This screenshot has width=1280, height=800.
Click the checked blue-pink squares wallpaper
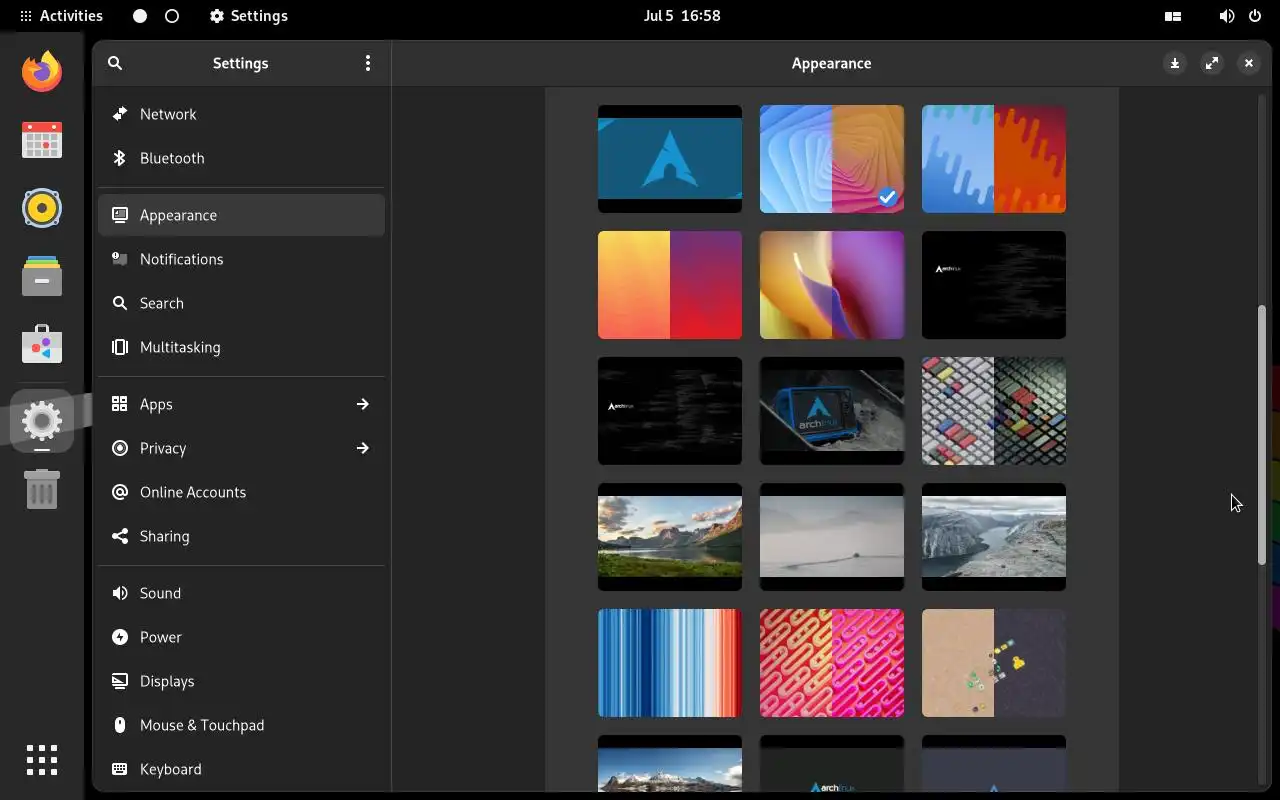tap(832, 159)
